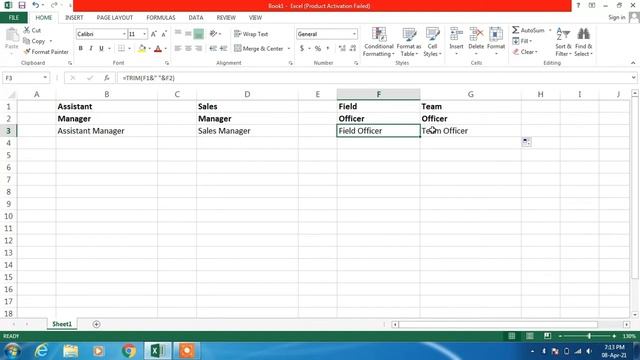Click the Copy button
The image size is (640, 360).
[x=35, y=41]
